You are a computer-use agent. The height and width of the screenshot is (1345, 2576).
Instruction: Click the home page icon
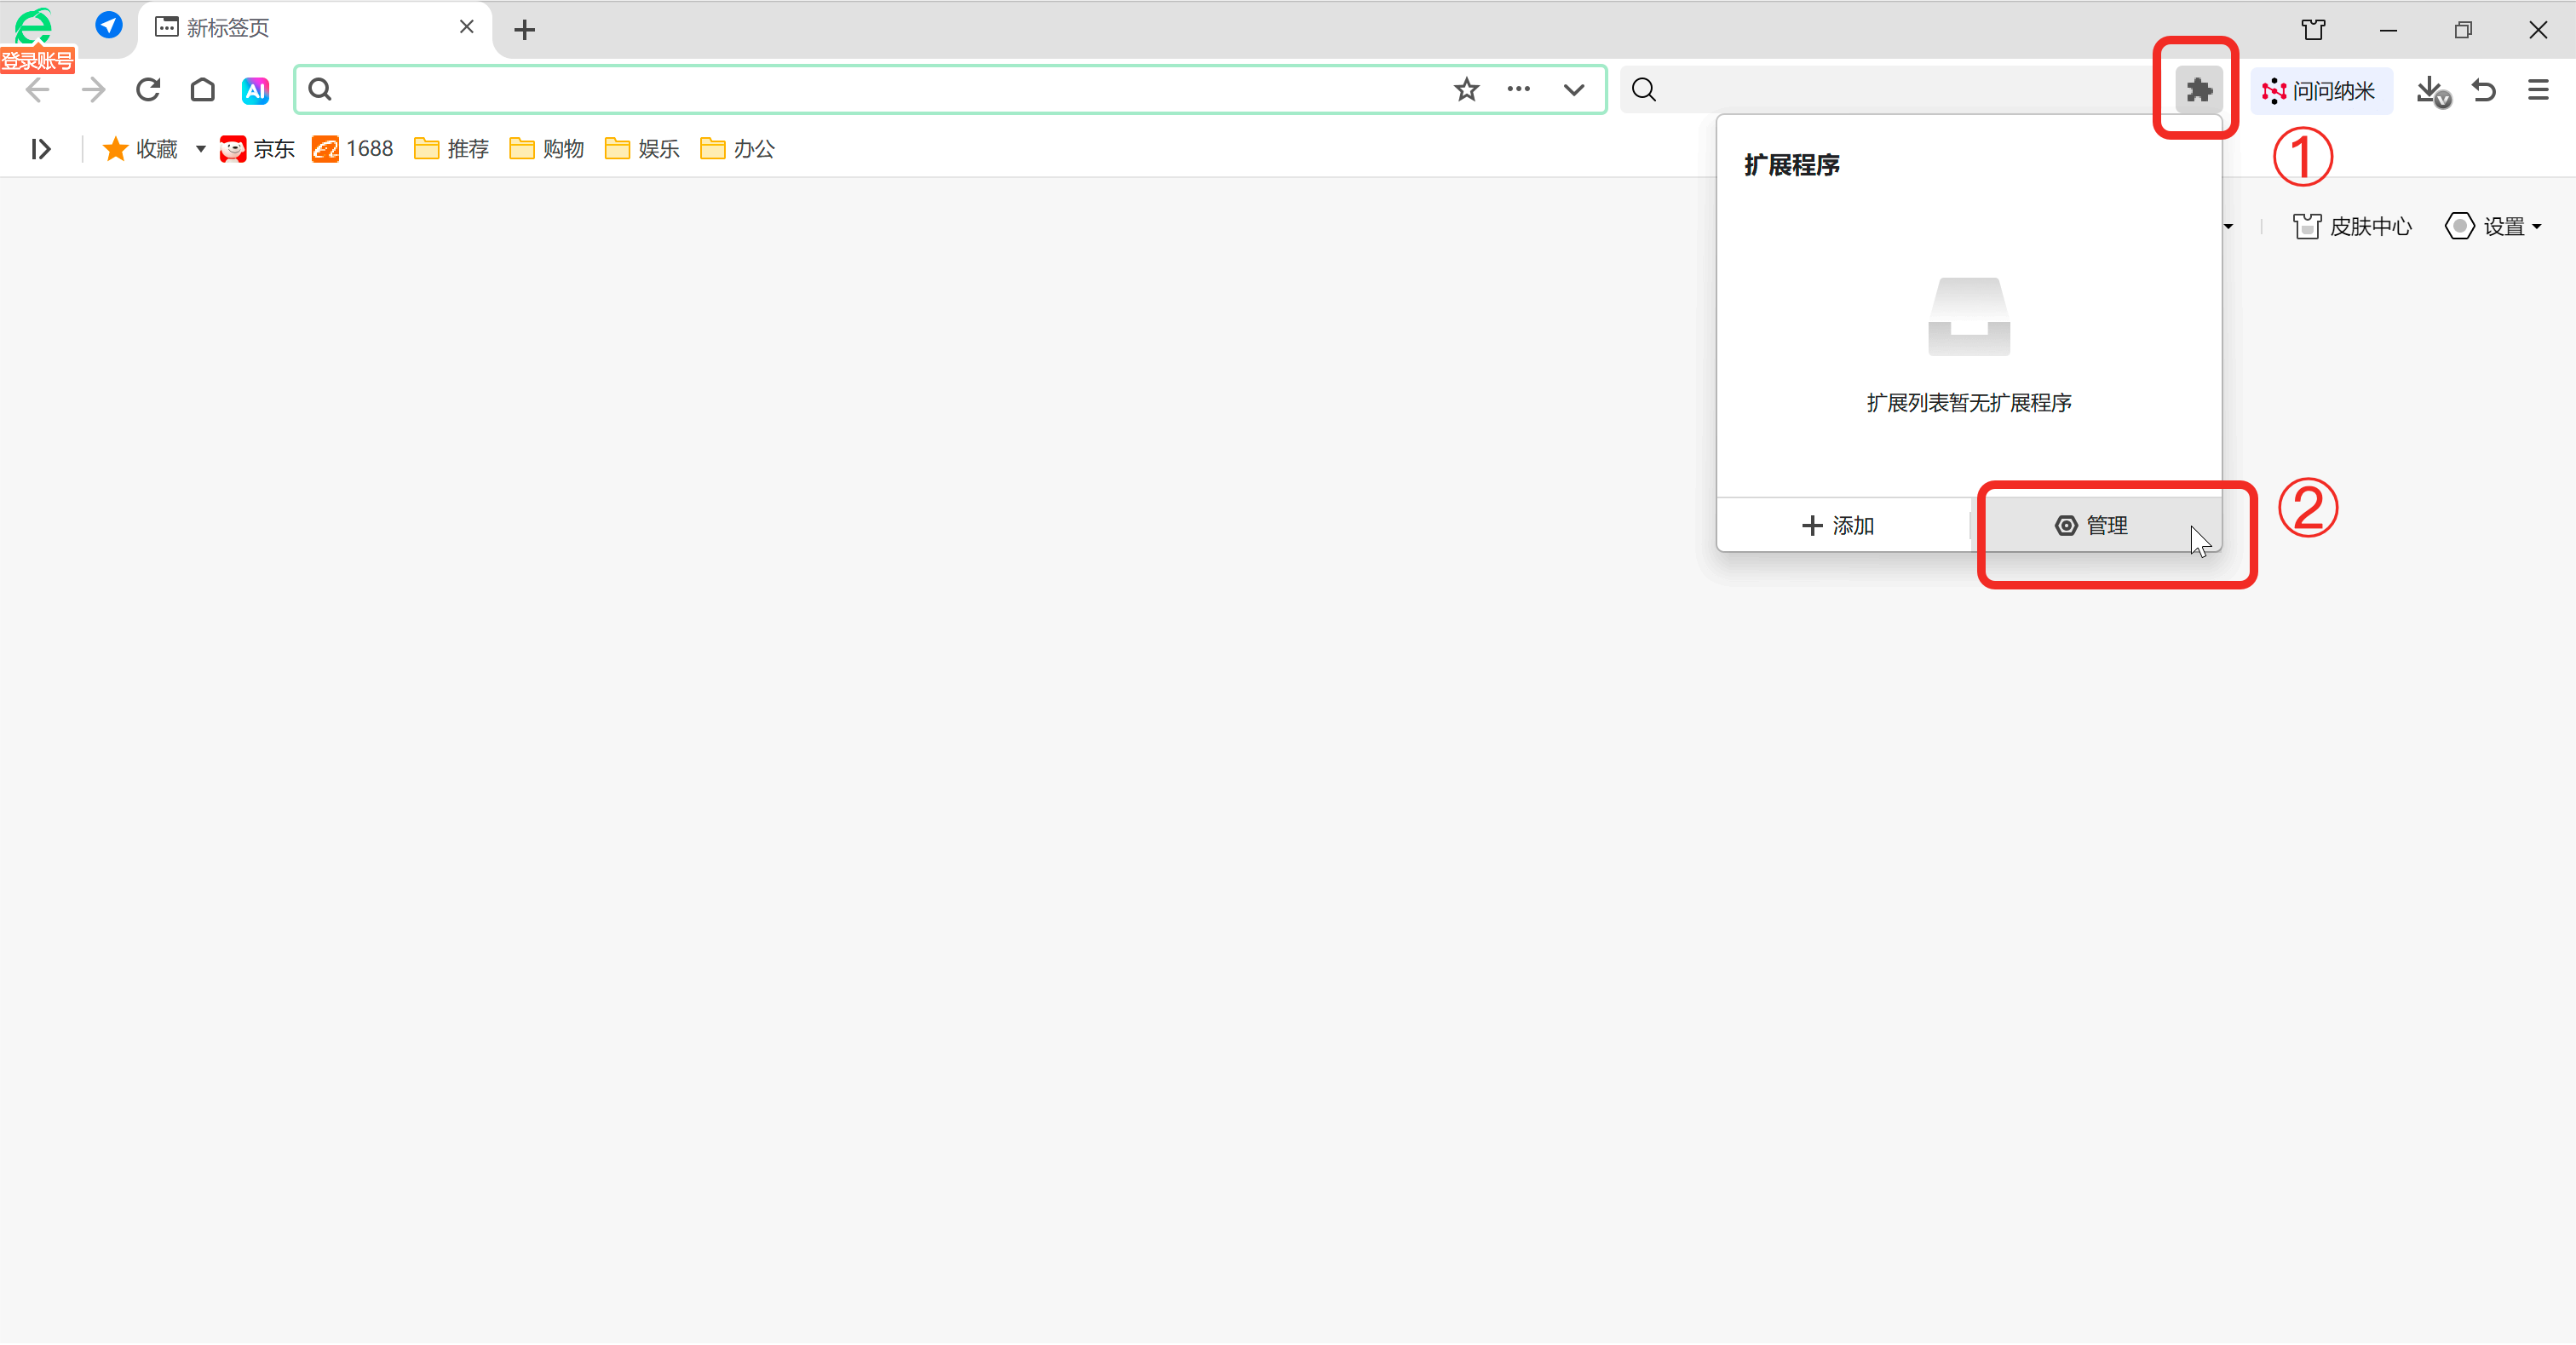[202, 90]
